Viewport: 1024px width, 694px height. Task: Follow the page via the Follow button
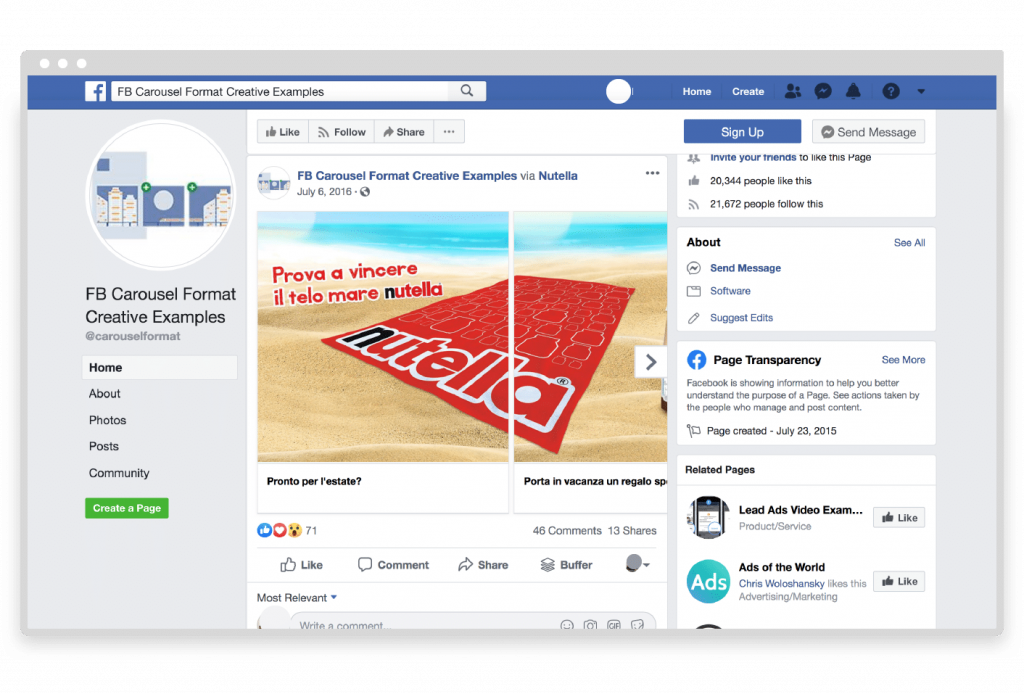[x=341, y=131]
